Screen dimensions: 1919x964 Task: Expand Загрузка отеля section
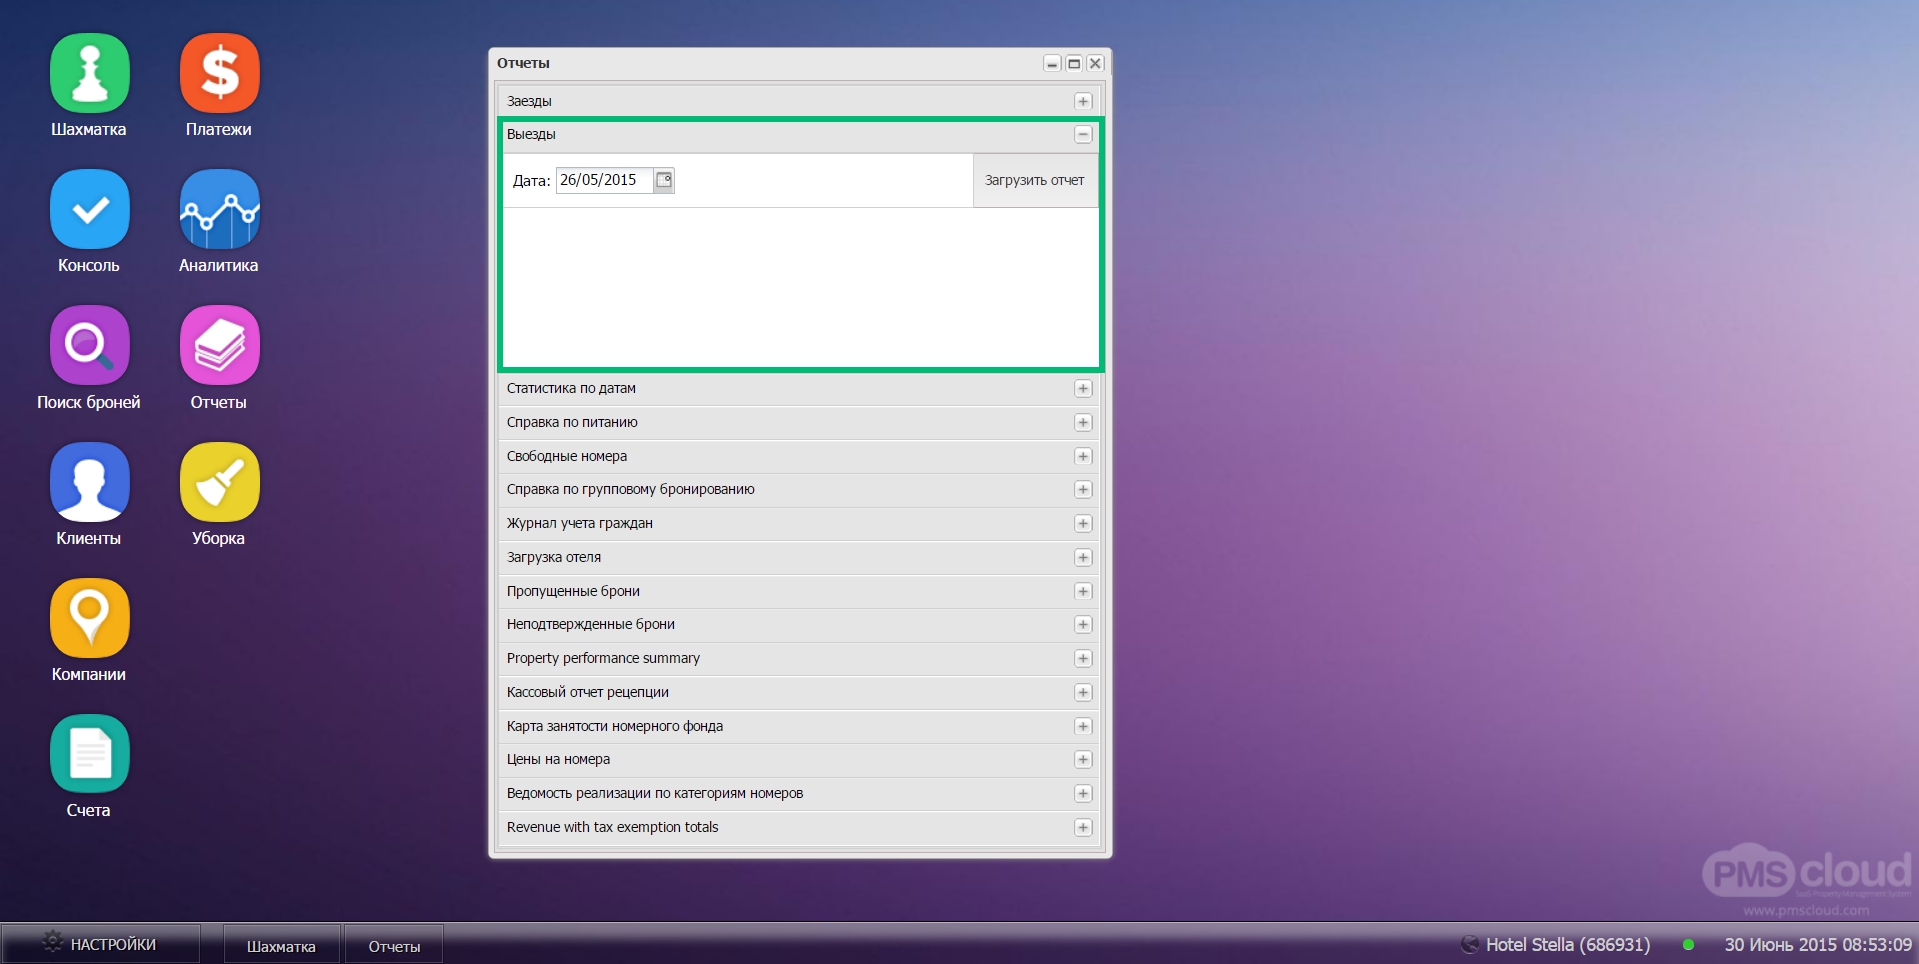[x=1083, y=557]
